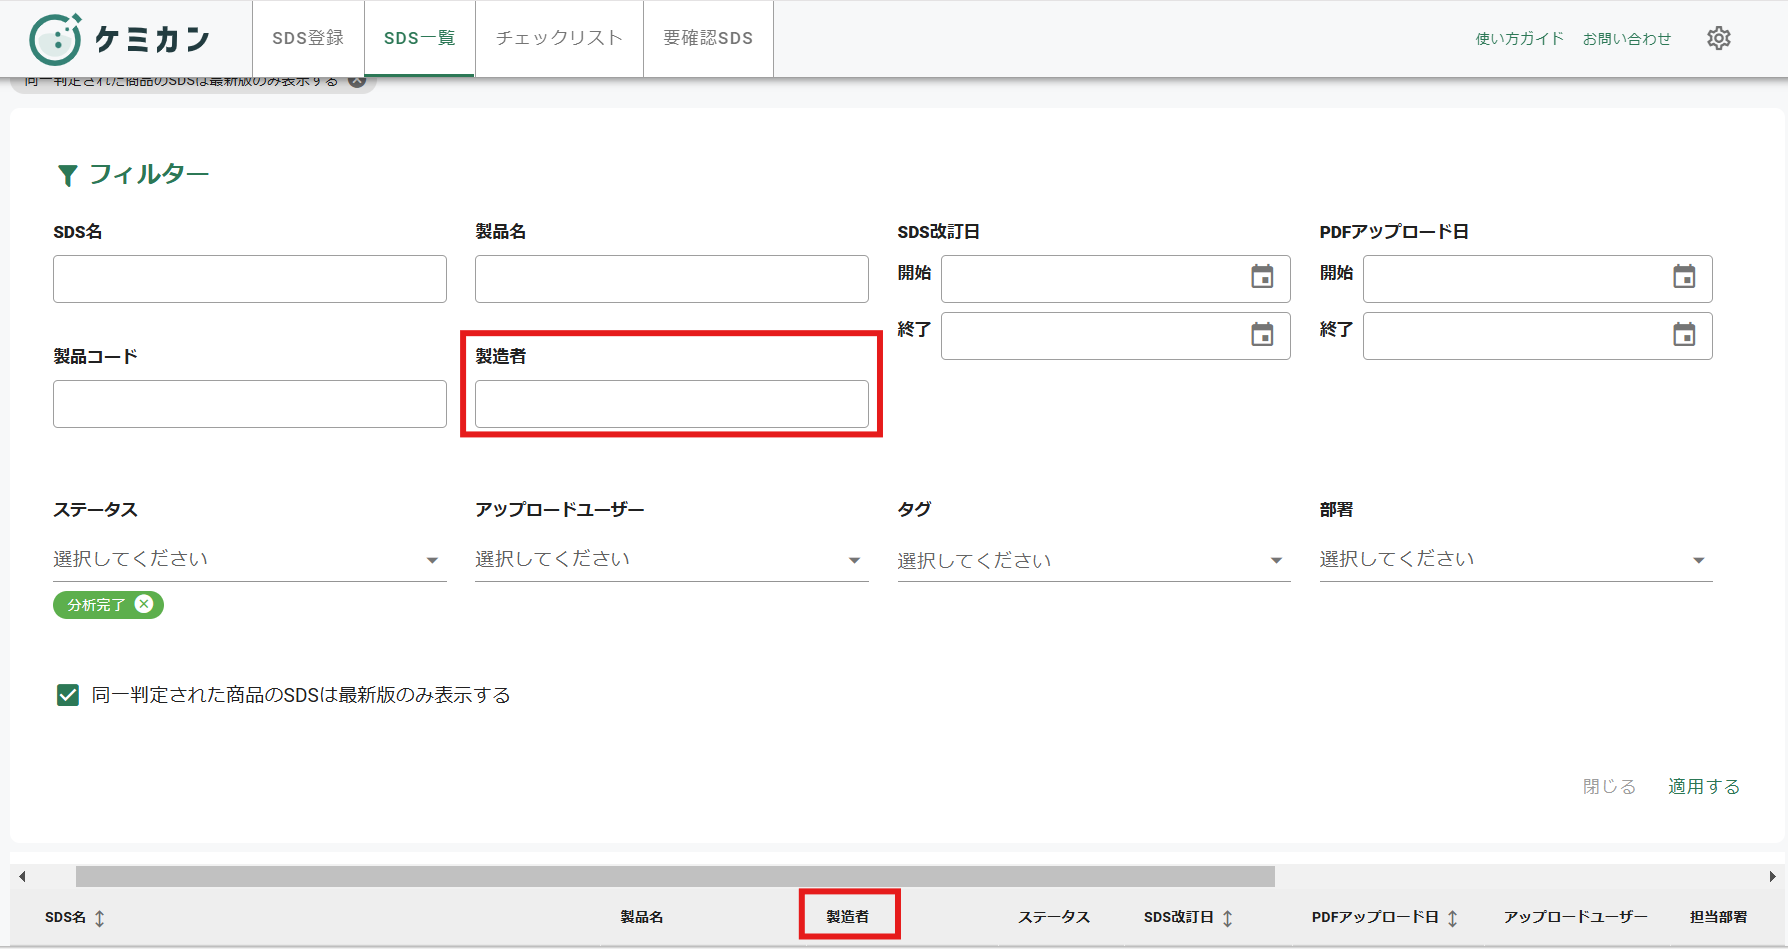Click the horizontal scrollbar thumb
This screenshot has width=1788, height=949.
tap(675, 877)
